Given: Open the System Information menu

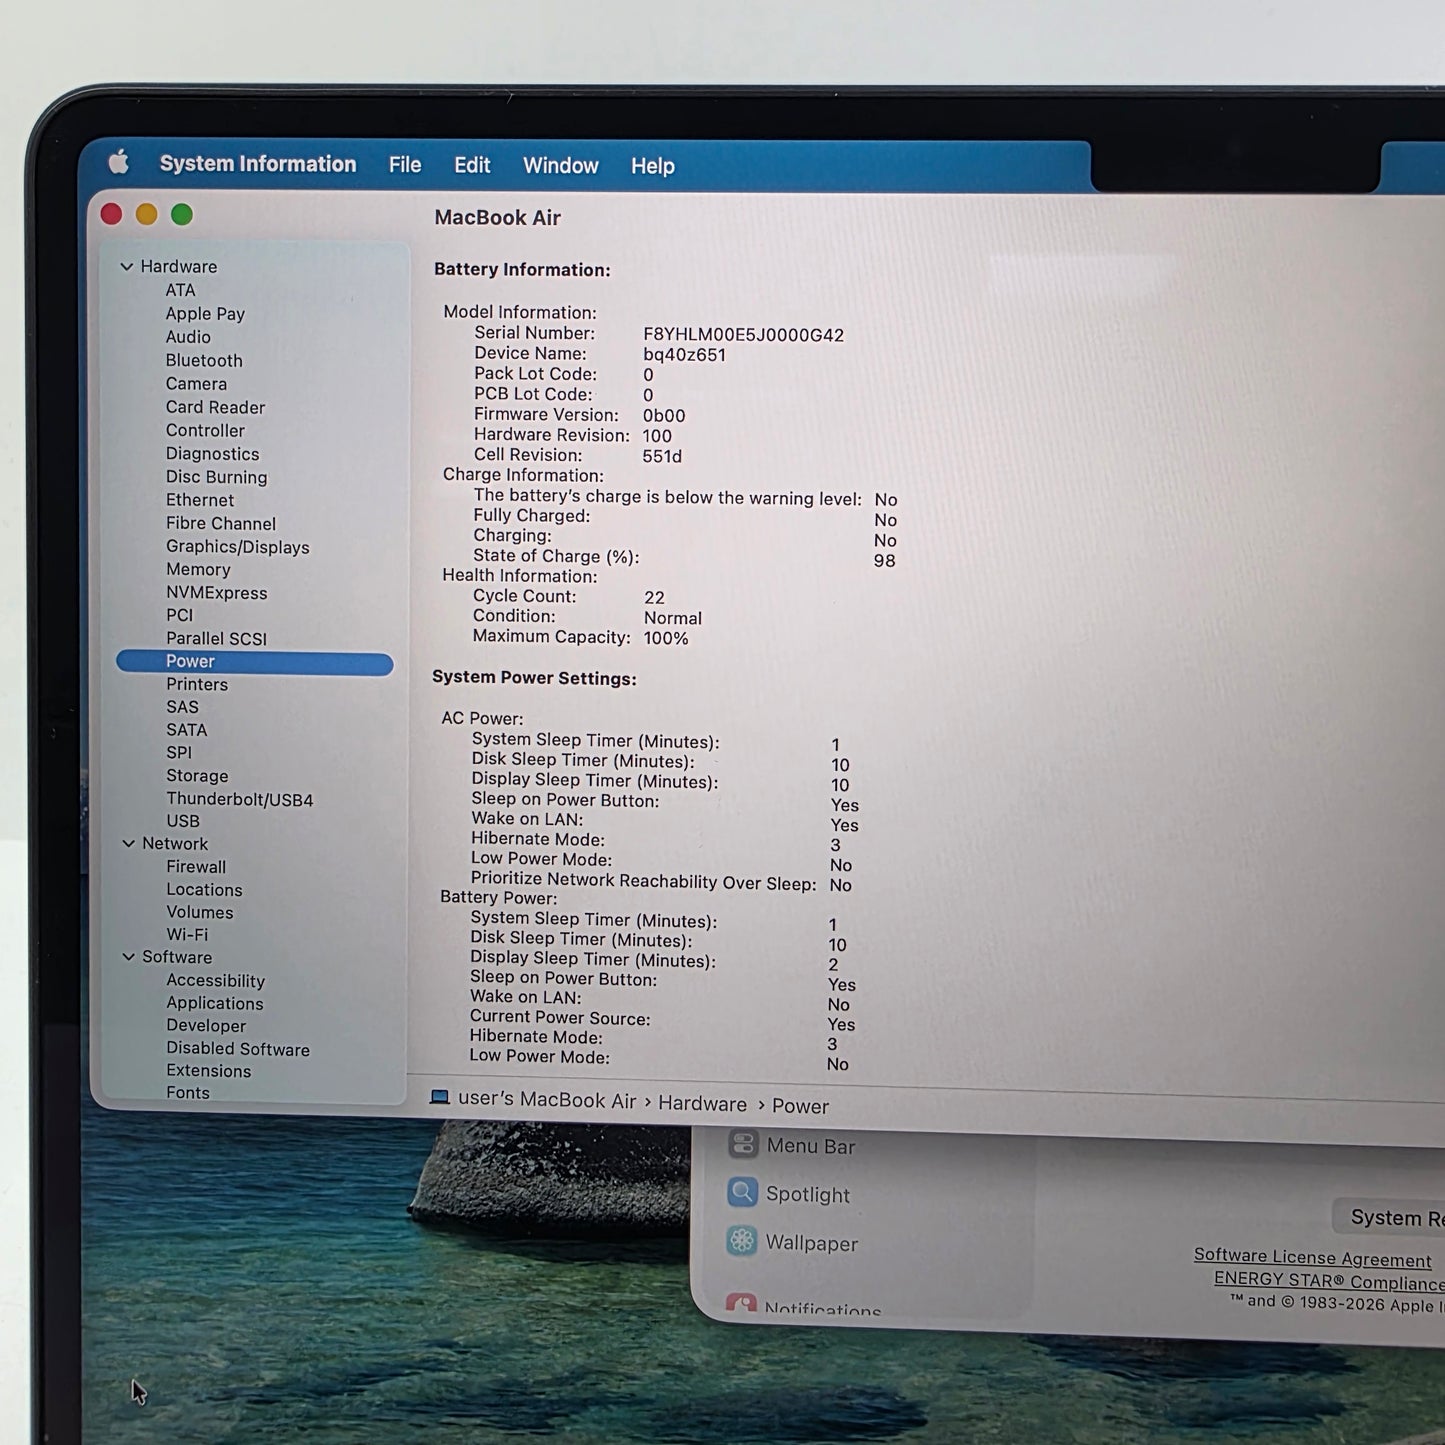Looking at the screenshot, I should [x=258, y=163].
